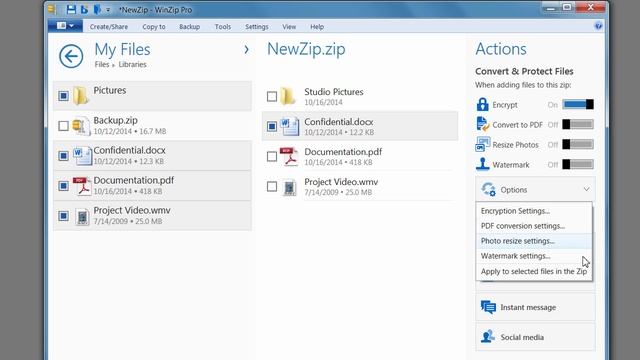Go back with the circled arrow button
The height and width of the screenshot is (360, 640).
click(x=71, y=56)
